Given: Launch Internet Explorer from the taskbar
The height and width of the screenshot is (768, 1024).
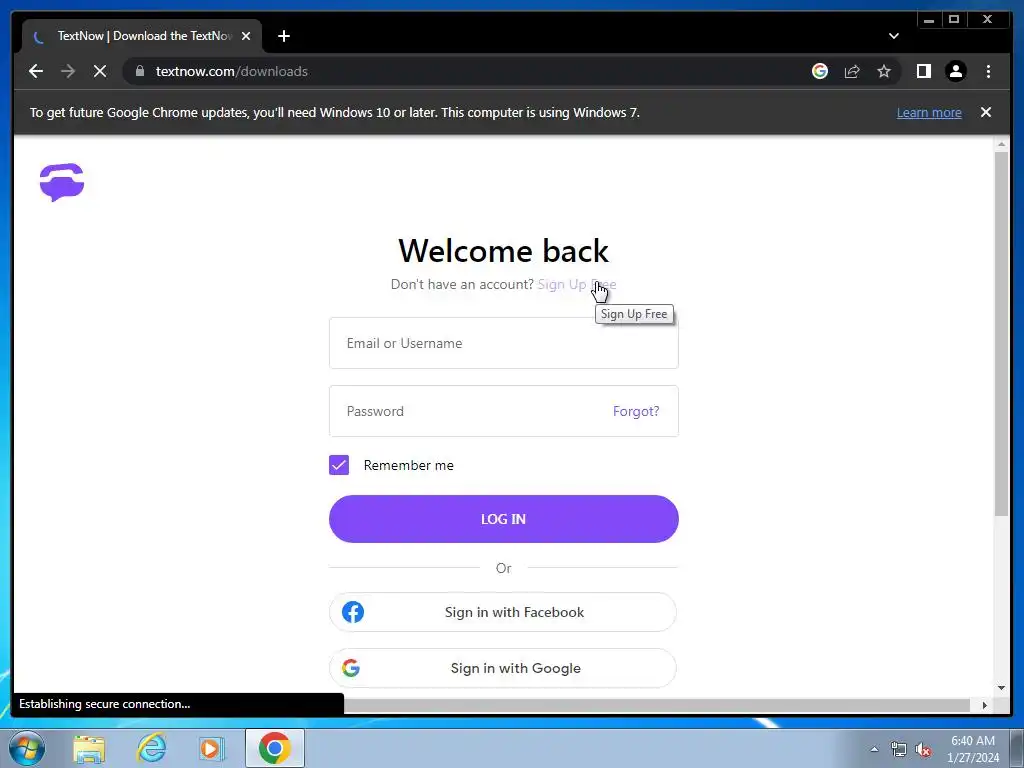Looking at the screenshot, I should (151, 748).
